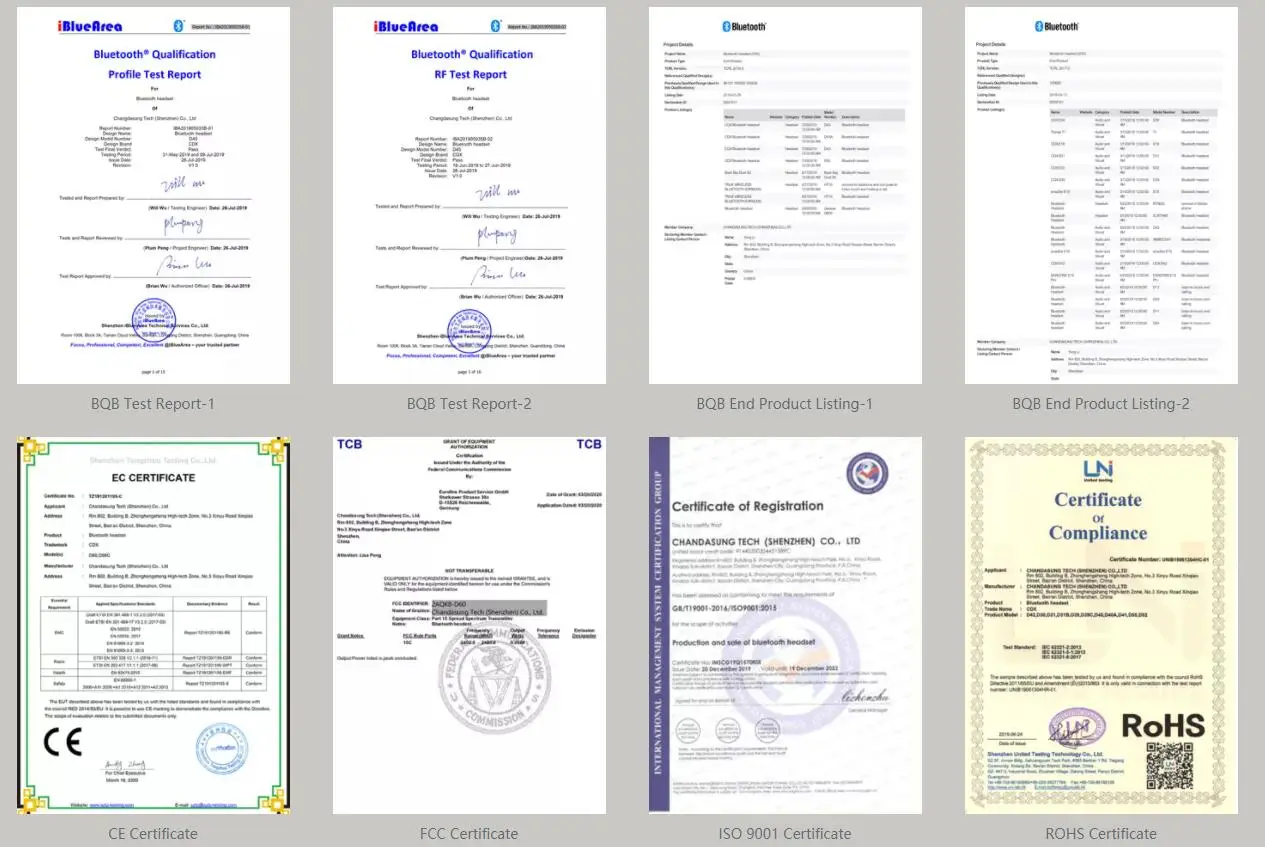The width and height of the screenshot is (1265, 847).
Task: Click the 'ISO 9001 Certificate' caption
Action: 785,833
